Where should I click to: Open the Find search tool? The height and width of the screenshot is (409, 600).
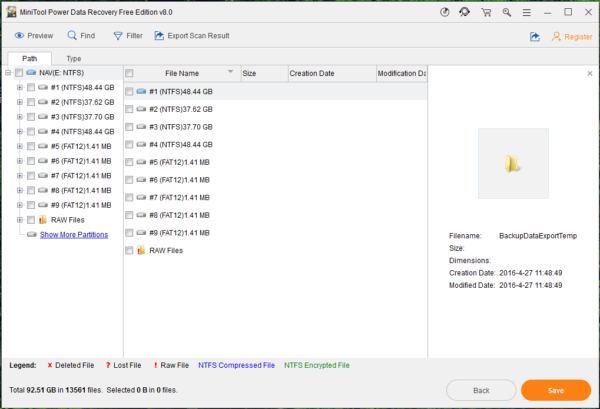(x=81, y=36)
